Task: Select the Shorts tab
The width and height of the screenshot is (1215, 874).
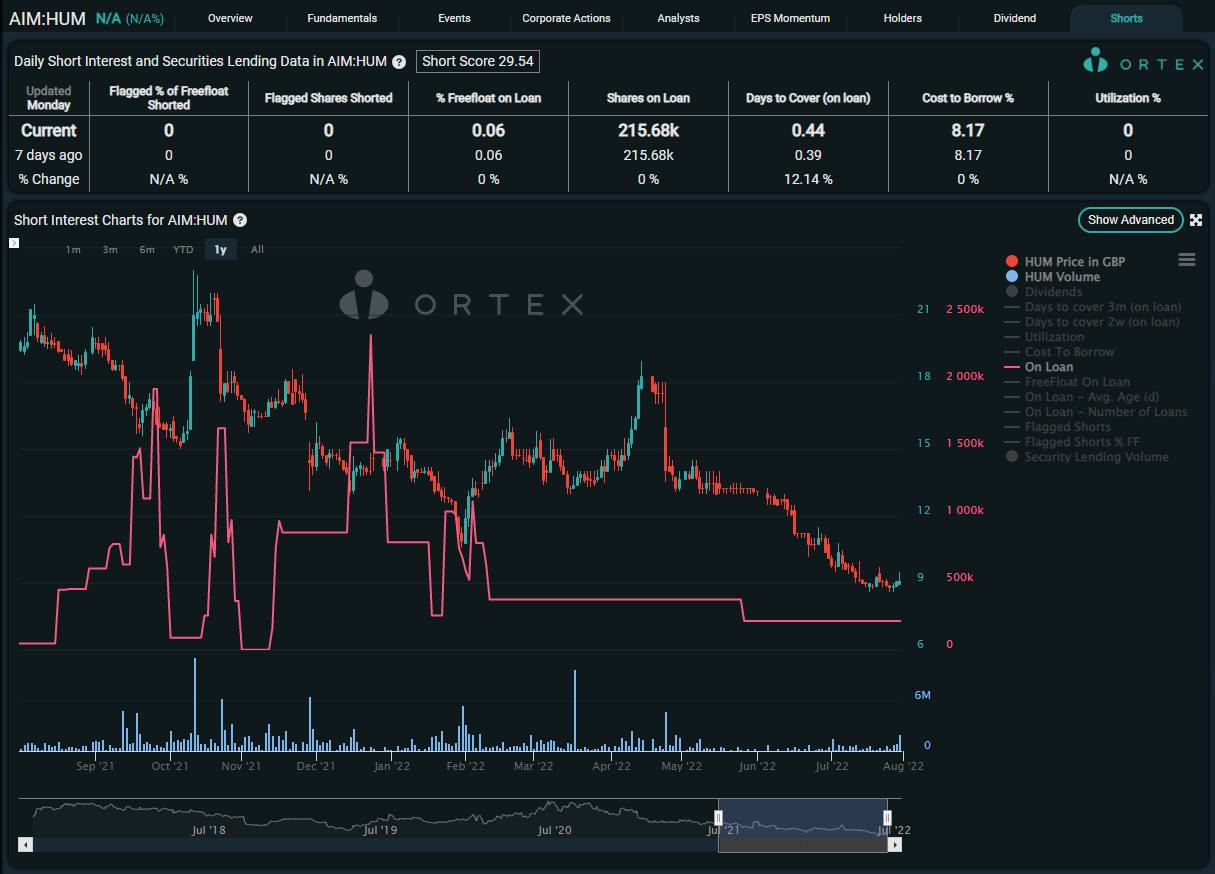Action: [1126, 18]
